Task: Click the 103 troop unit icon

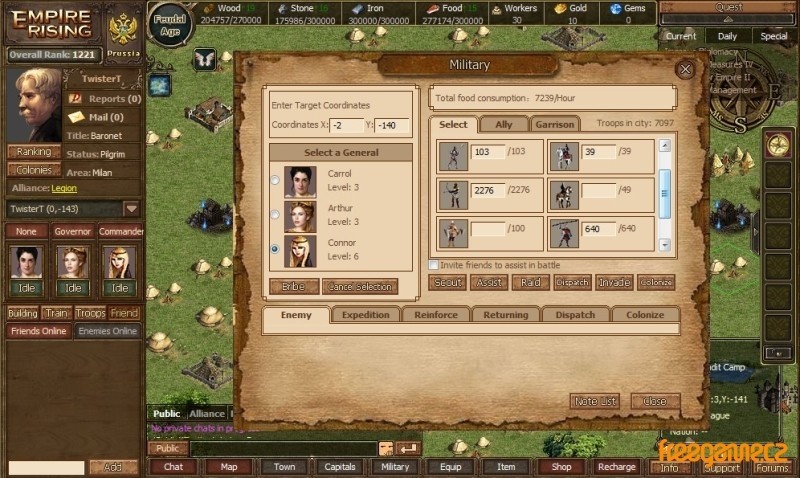Action: 454,157
